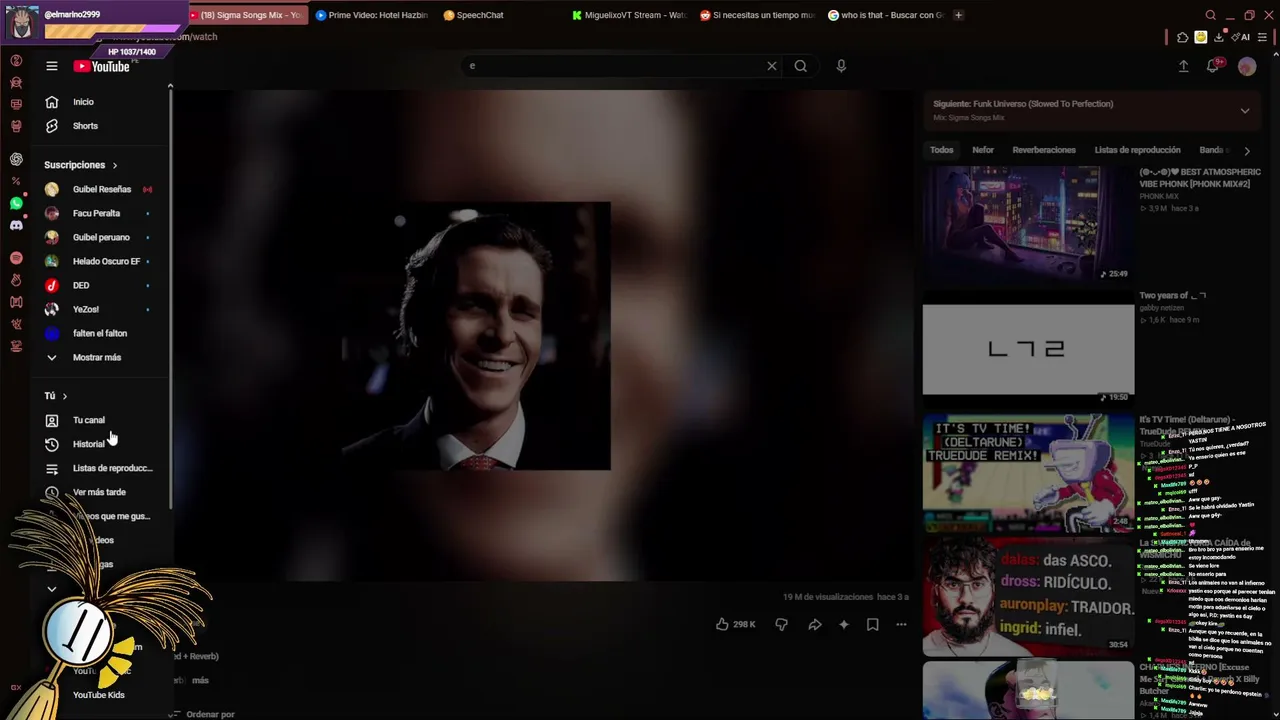Open Ver más tarde in the sidebar

tap(100, 492)
